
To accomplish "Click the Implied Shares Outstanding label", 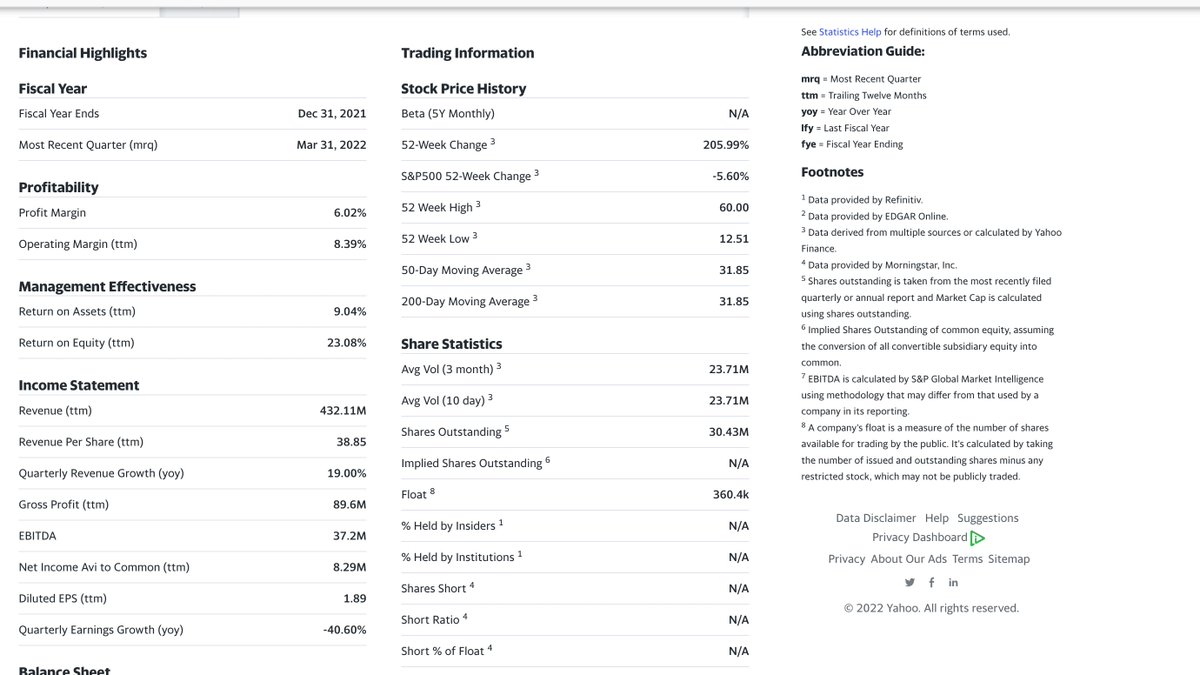I will click(x=476, y=463).
